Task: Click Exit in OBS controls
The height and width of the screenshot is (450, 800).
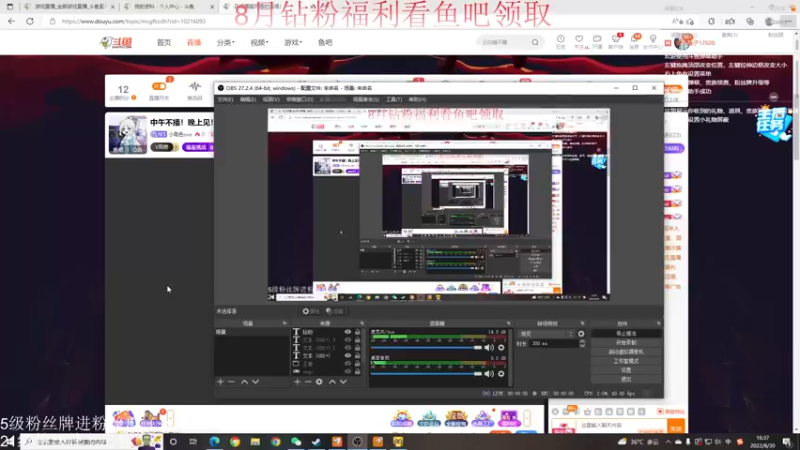Action: tap(626, 380)
